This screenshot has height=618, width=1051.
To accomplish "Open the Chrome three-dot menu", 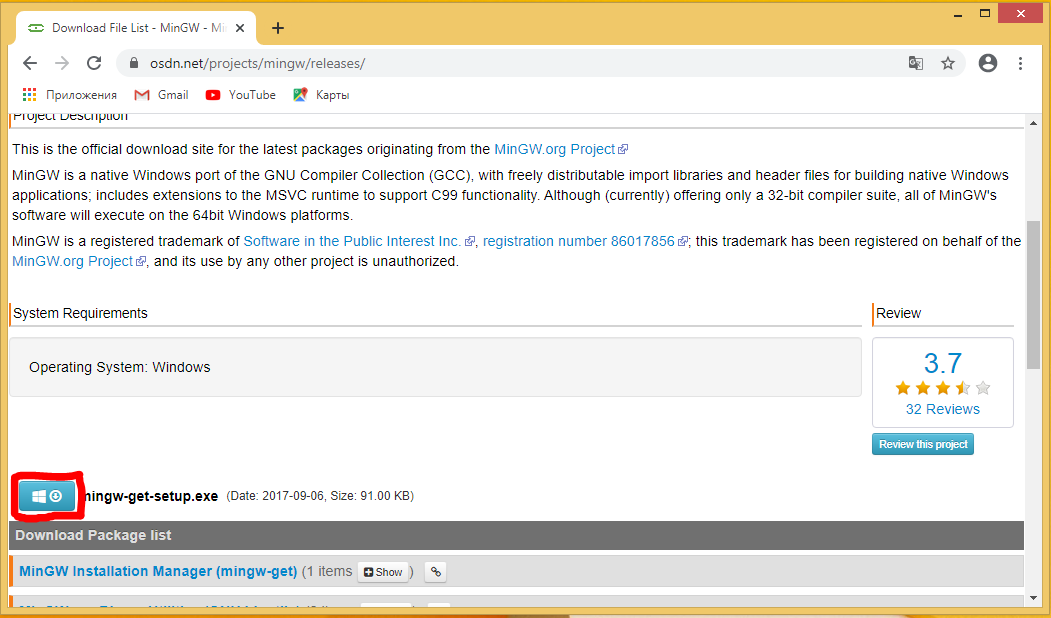I will coord(1020,63).
